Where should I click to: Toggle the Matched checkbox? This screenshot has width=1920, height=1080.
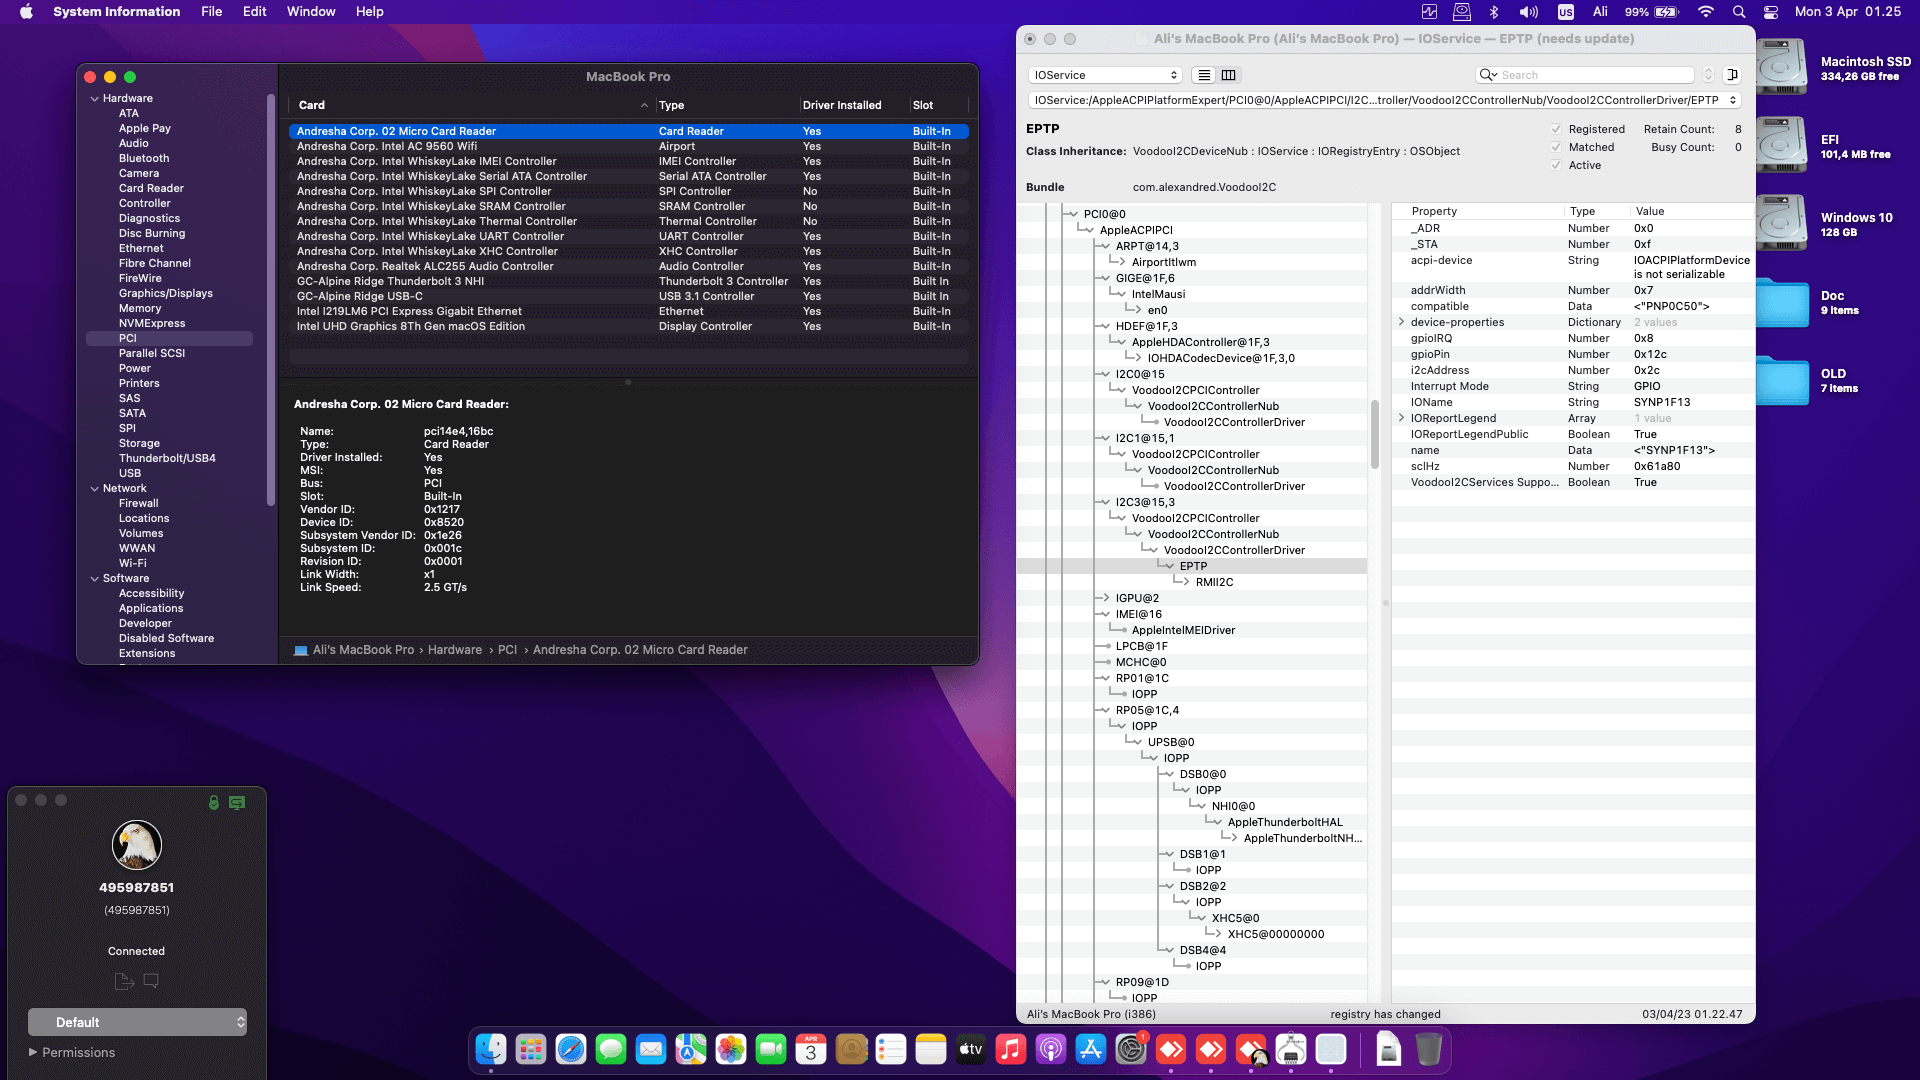pyautogui.click(x=1556, y=147)
